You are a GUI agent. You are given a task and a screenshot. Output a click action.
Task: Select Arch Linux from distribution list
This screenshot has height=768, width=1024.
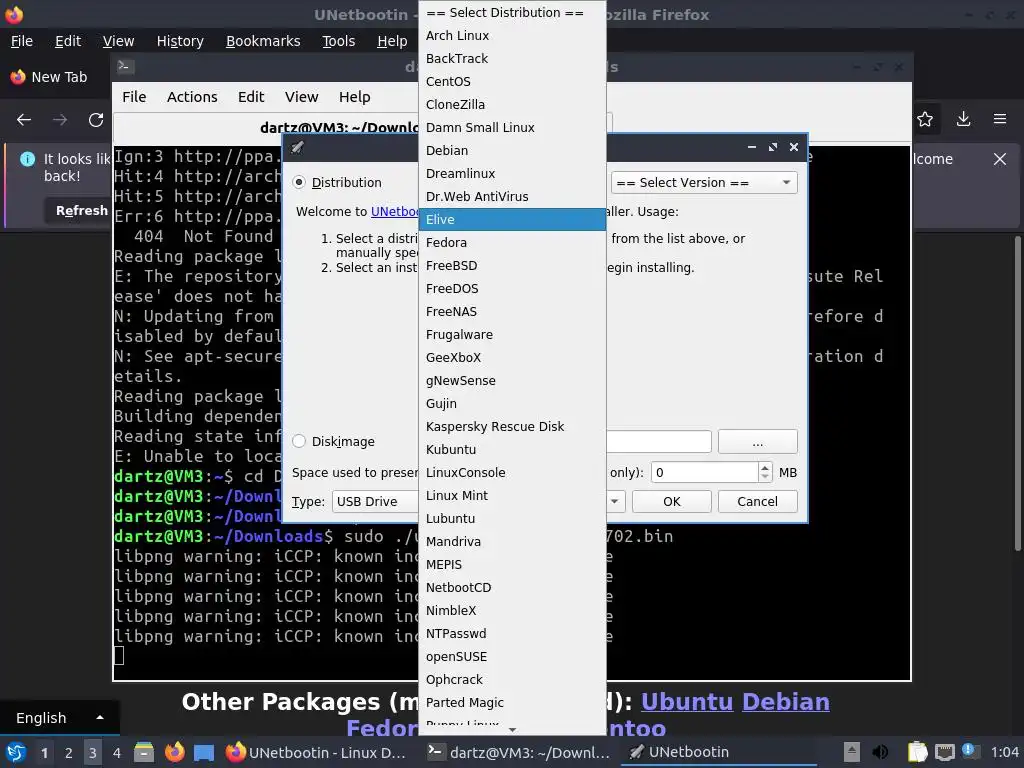click(x=512, y=36)
